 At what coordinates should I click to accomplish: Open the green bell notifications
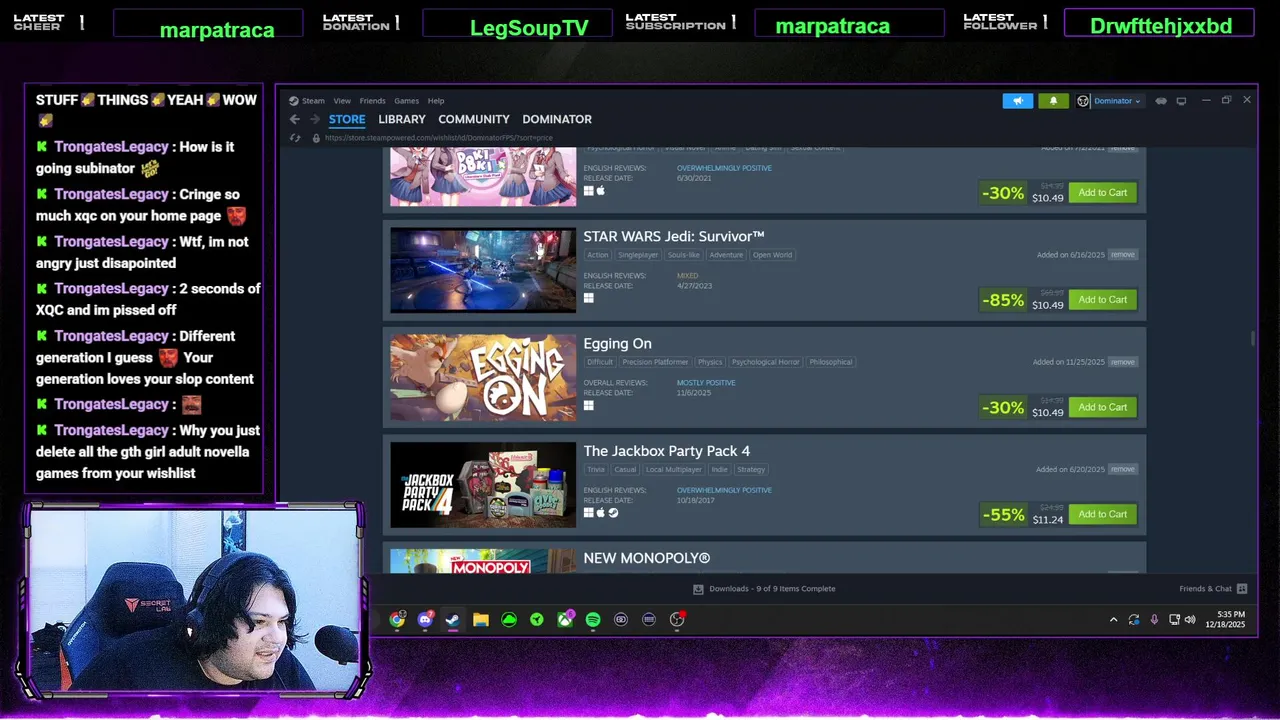1053,101
